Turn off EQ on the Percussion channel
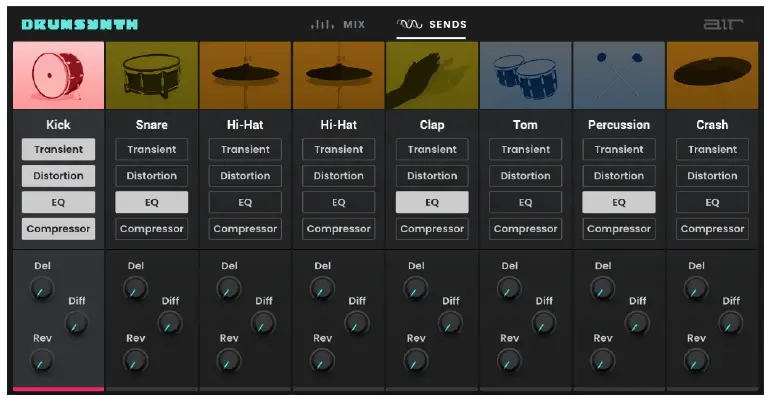Viewport: 770px width, 403px height. coord(619,202)
